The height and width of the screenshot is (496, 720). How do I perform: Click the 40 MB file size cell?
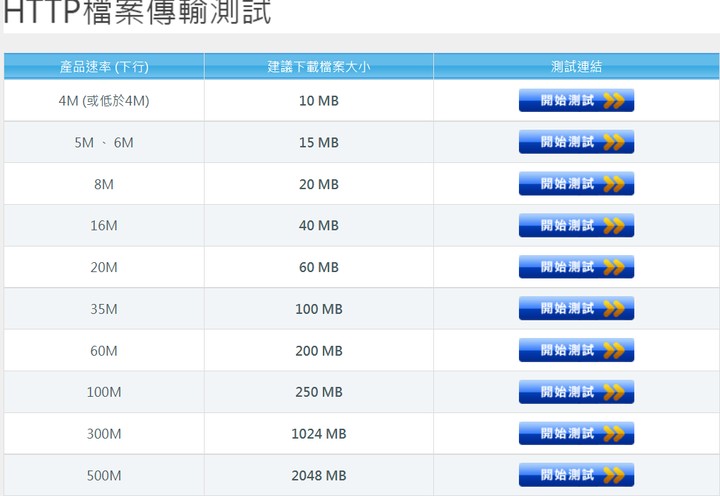[319, 225]
